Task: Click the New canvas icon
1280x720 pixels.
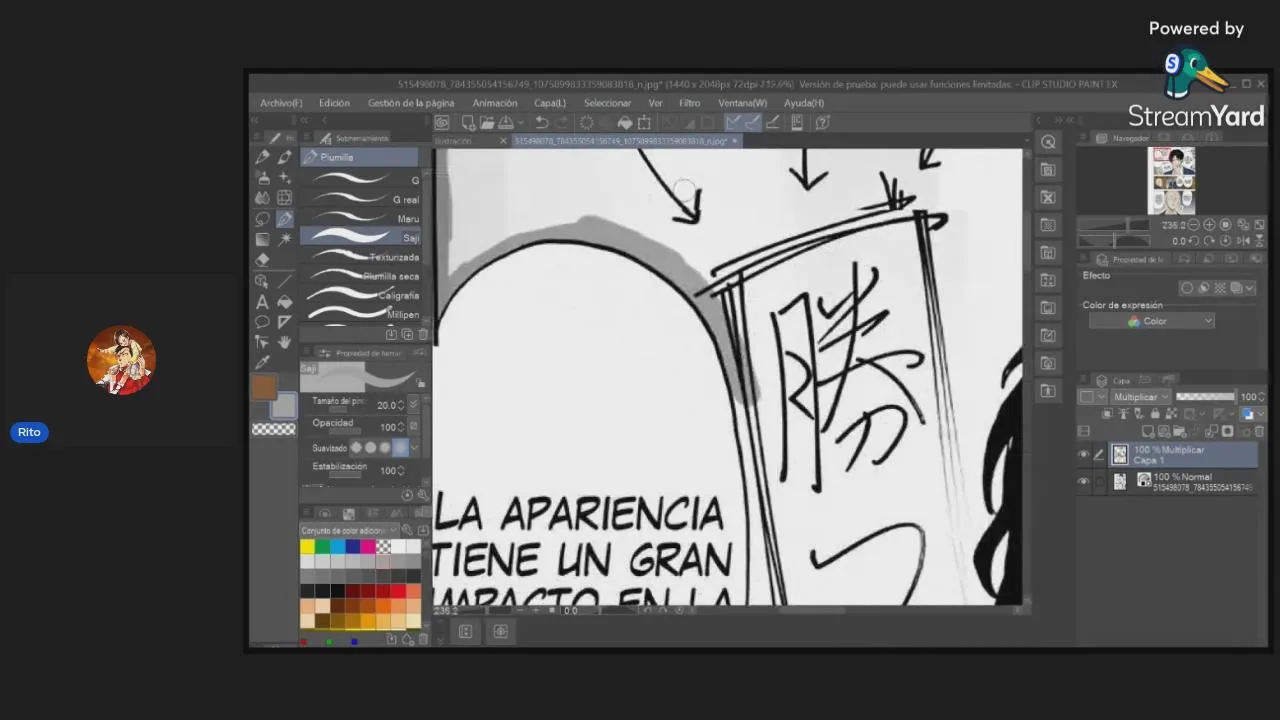Action: 467,122
